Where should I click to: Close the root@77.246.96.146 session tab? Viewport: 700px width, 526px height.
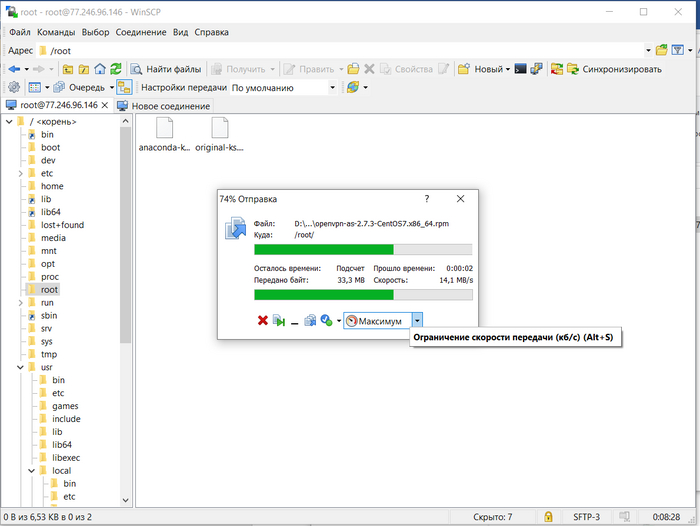[x=105, y=105]
